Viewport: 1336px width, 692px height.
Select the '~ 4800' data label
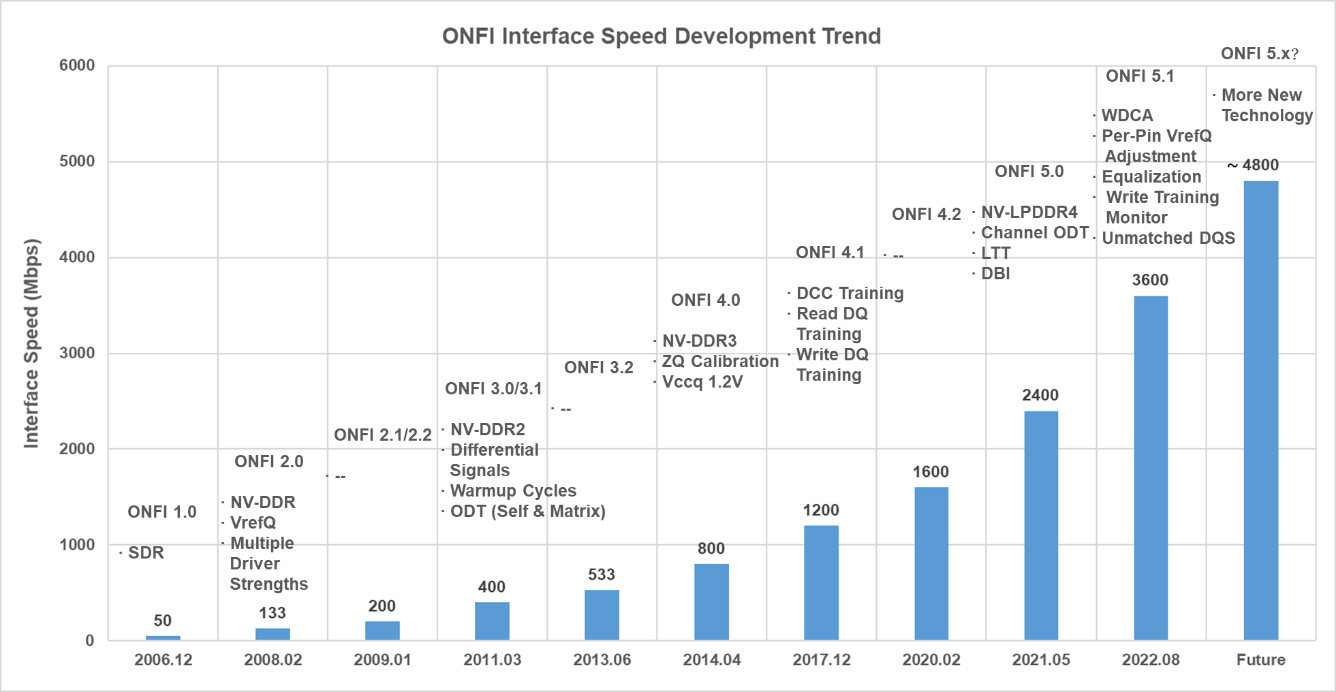(1254, 165)
